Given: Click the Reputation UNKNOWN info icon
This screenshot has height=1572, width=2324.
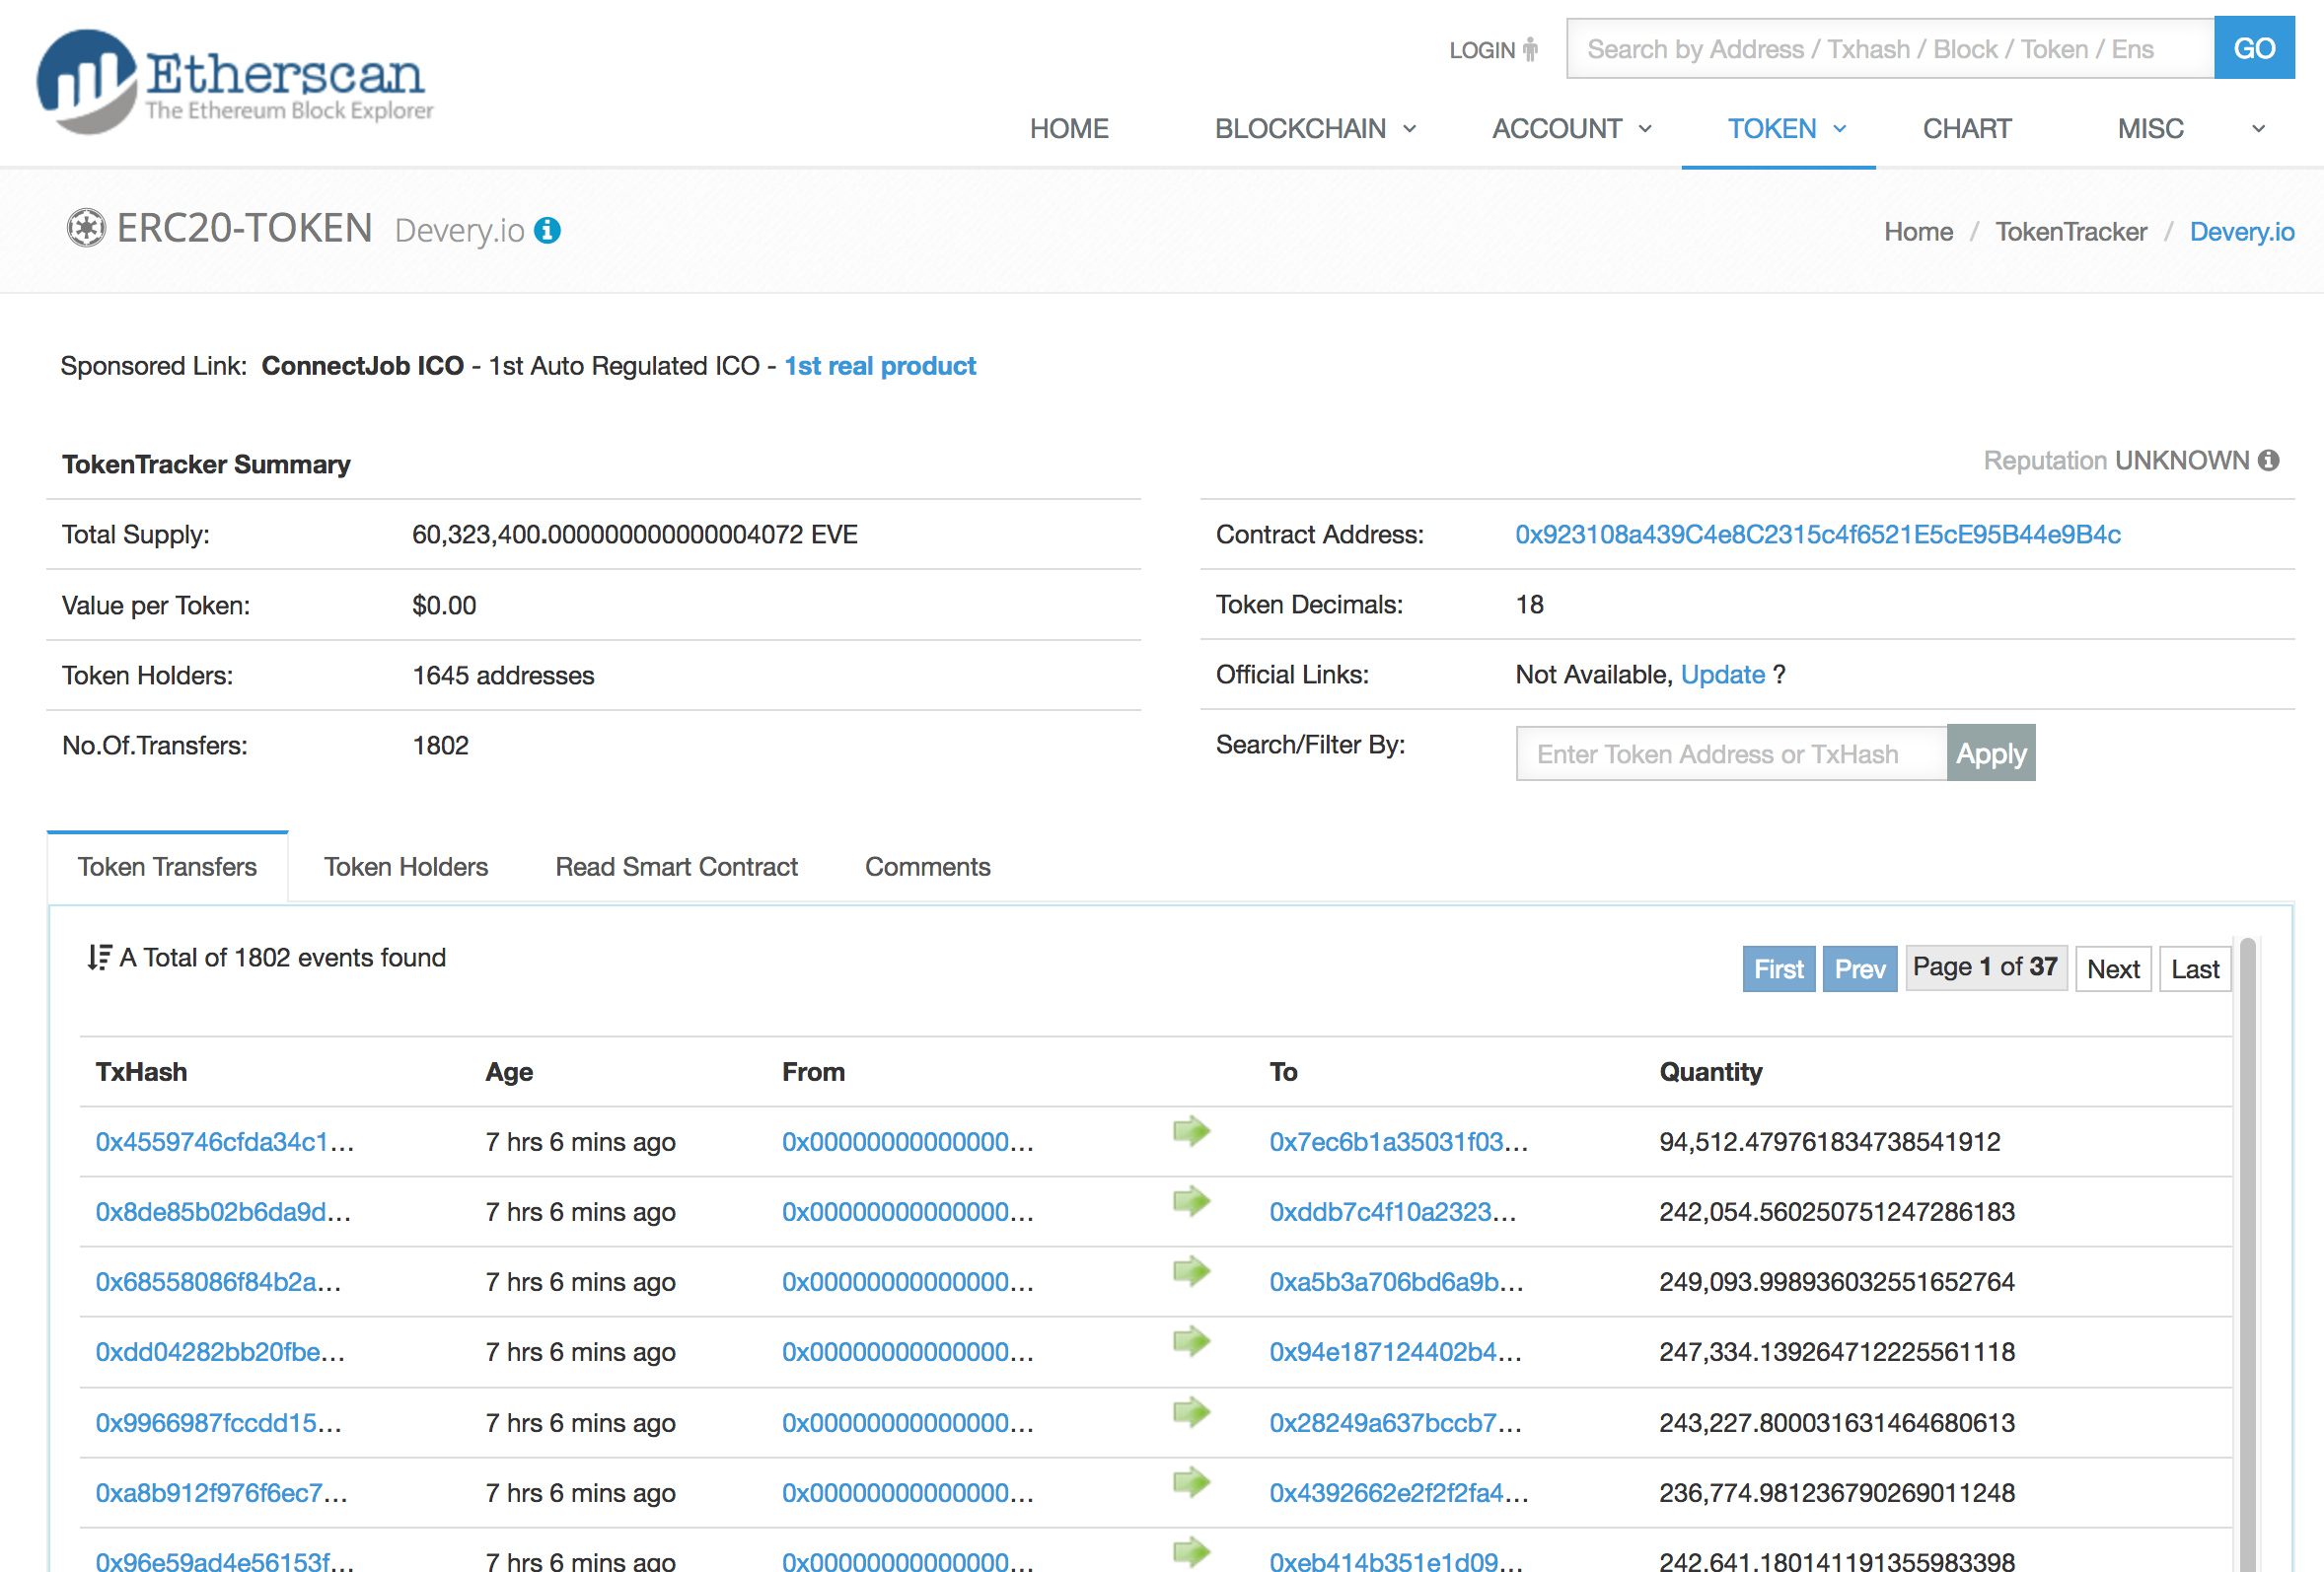Looking at the screenshot, I should (2269, 461).
